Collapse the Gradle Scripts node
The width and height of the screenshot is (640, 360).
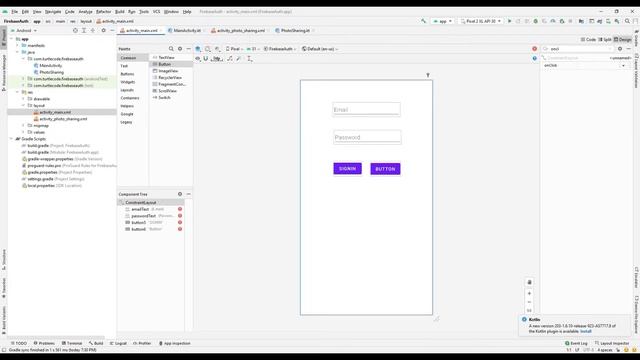coord(11,139)
